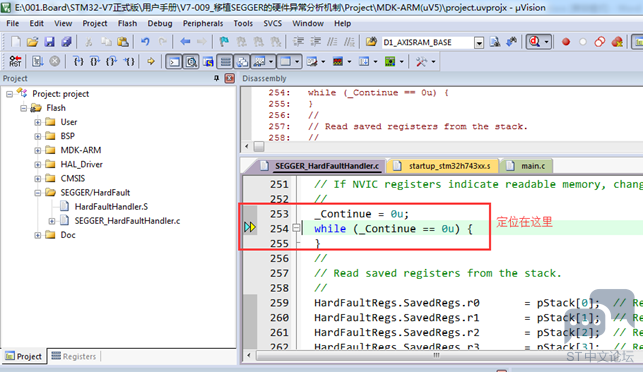The height and width of the screenshot is (372, 643).
Task: Paste from clipboard toolbar icon
Action: [x=123, y=42]
